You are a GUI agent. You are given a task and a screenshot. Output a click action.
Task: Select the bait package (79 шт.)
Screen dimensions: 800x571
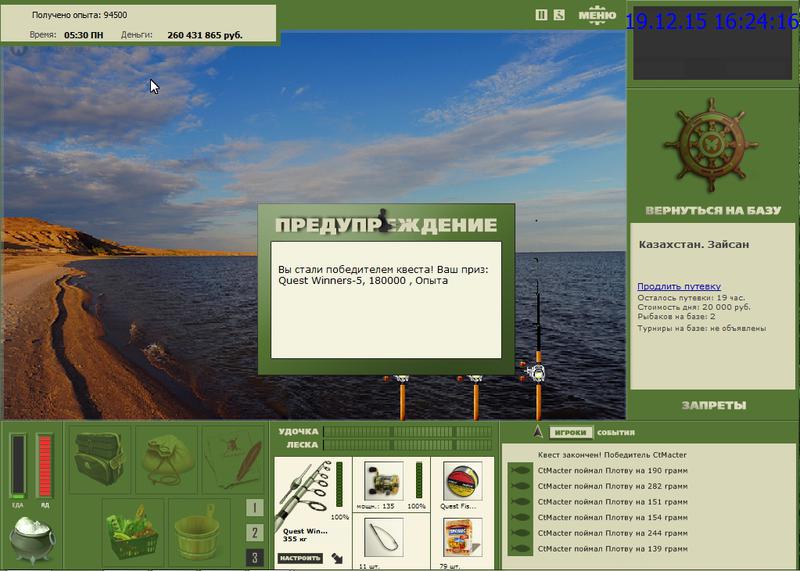coord(463,537)
